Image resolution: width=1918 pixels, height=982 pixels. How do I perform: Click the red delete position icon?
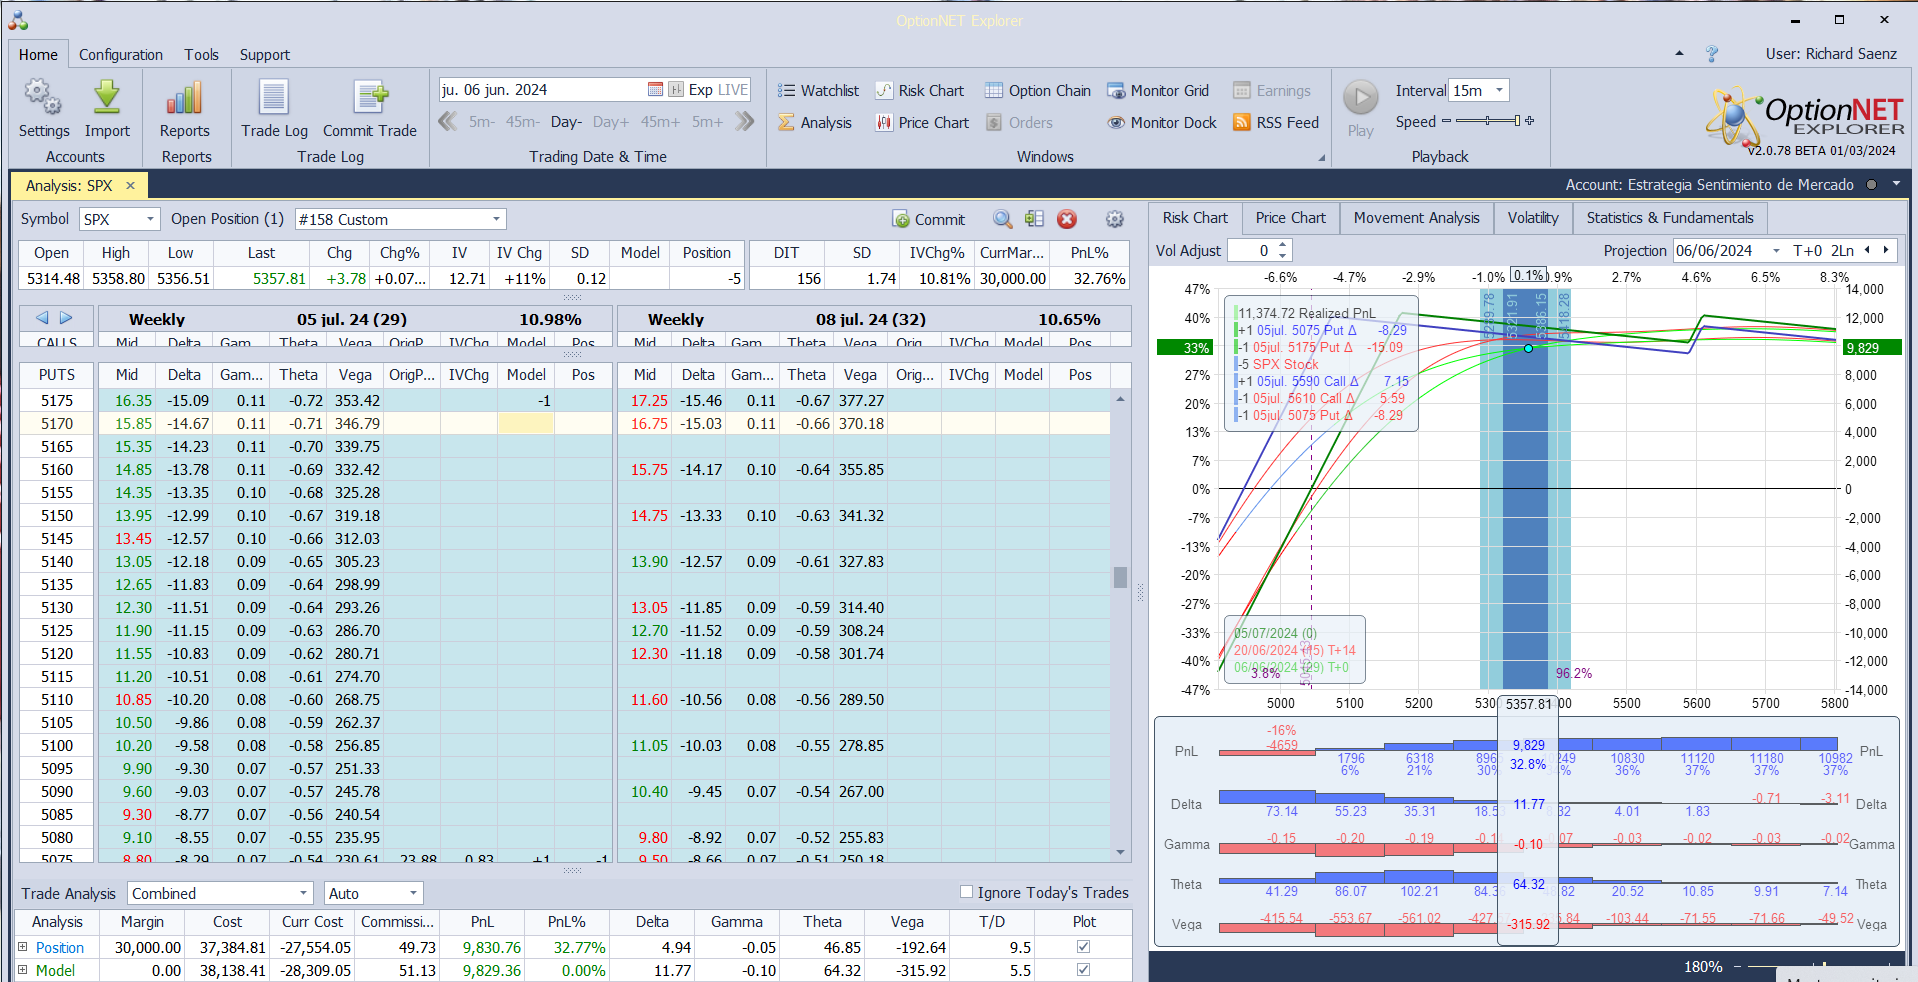click(1067, 219)
